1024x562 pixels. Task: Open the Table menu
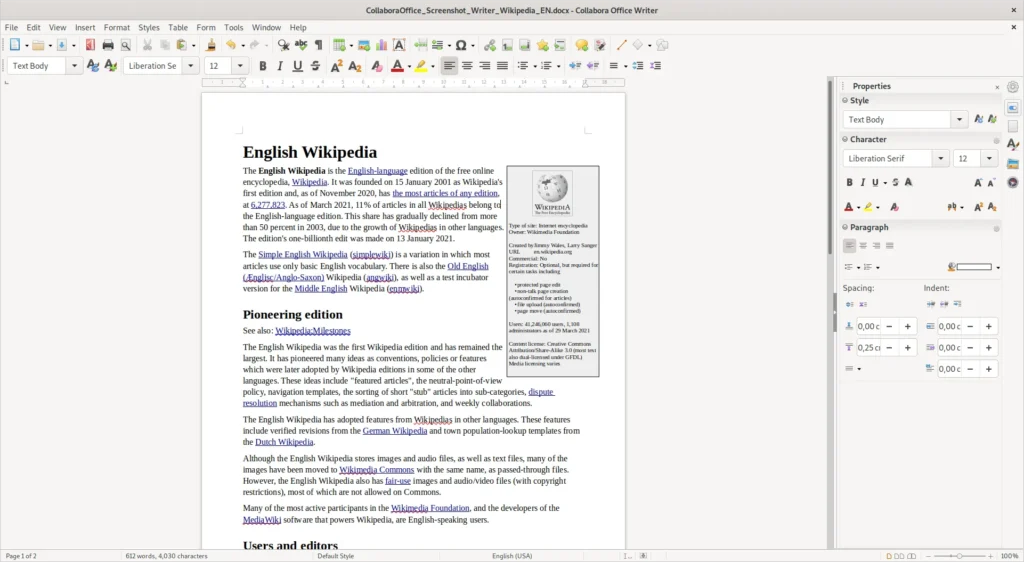click(x=178, y=27)
